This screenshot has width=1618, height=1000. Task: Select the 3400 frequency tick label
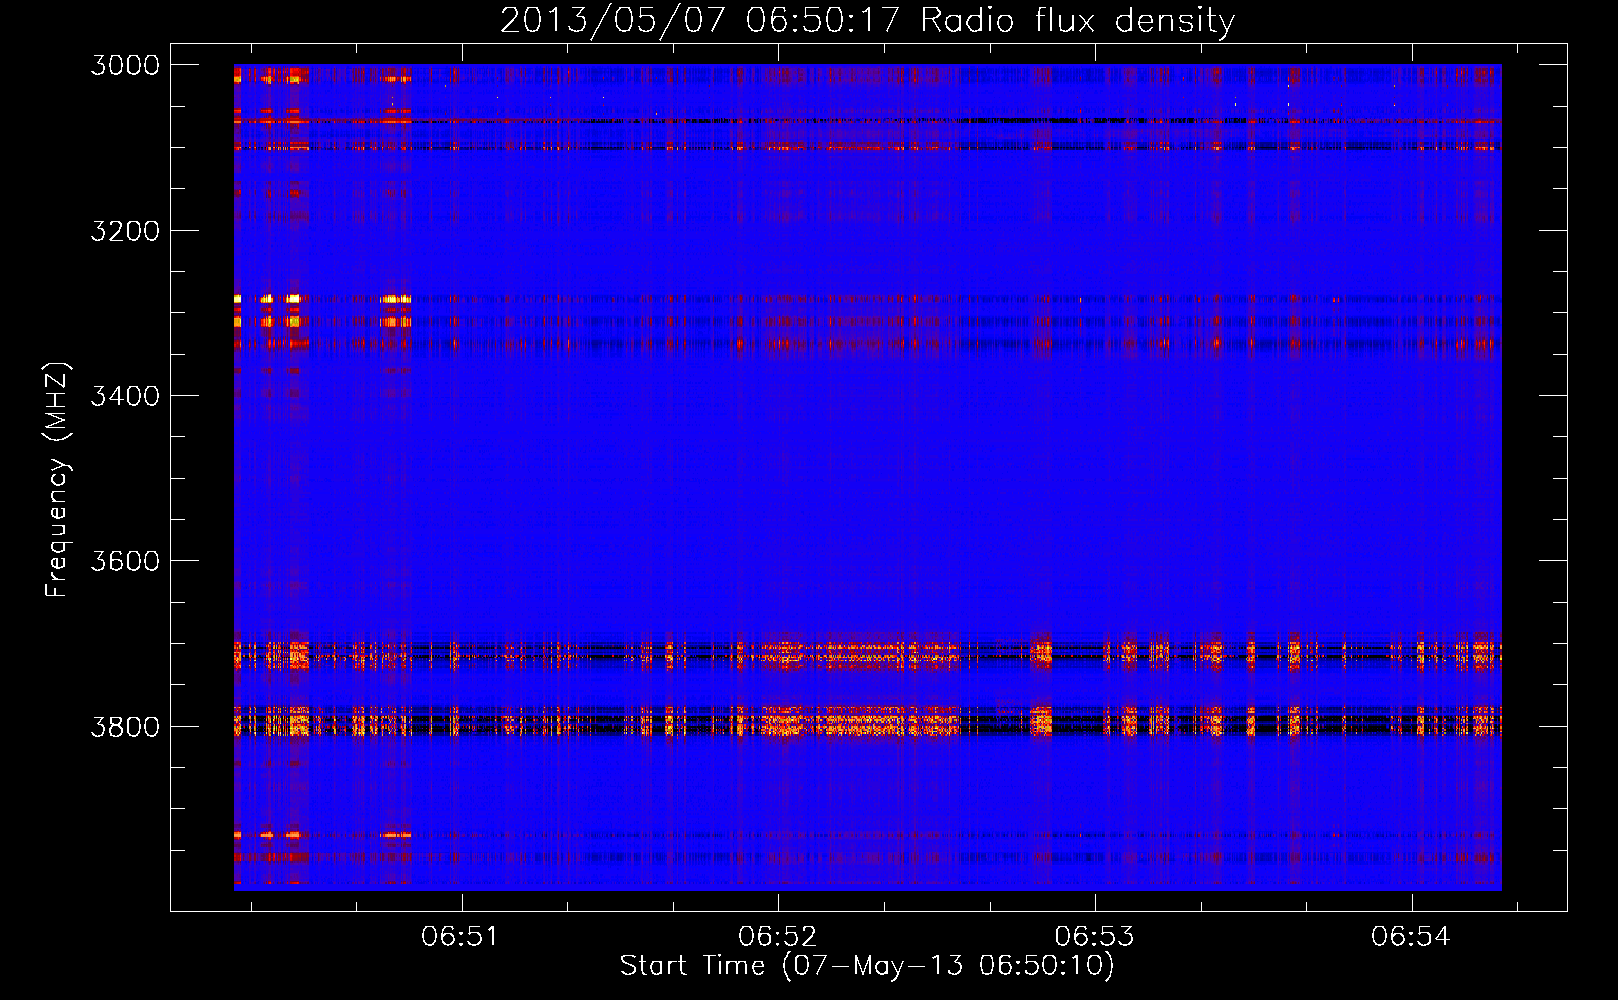click(125, 396)
